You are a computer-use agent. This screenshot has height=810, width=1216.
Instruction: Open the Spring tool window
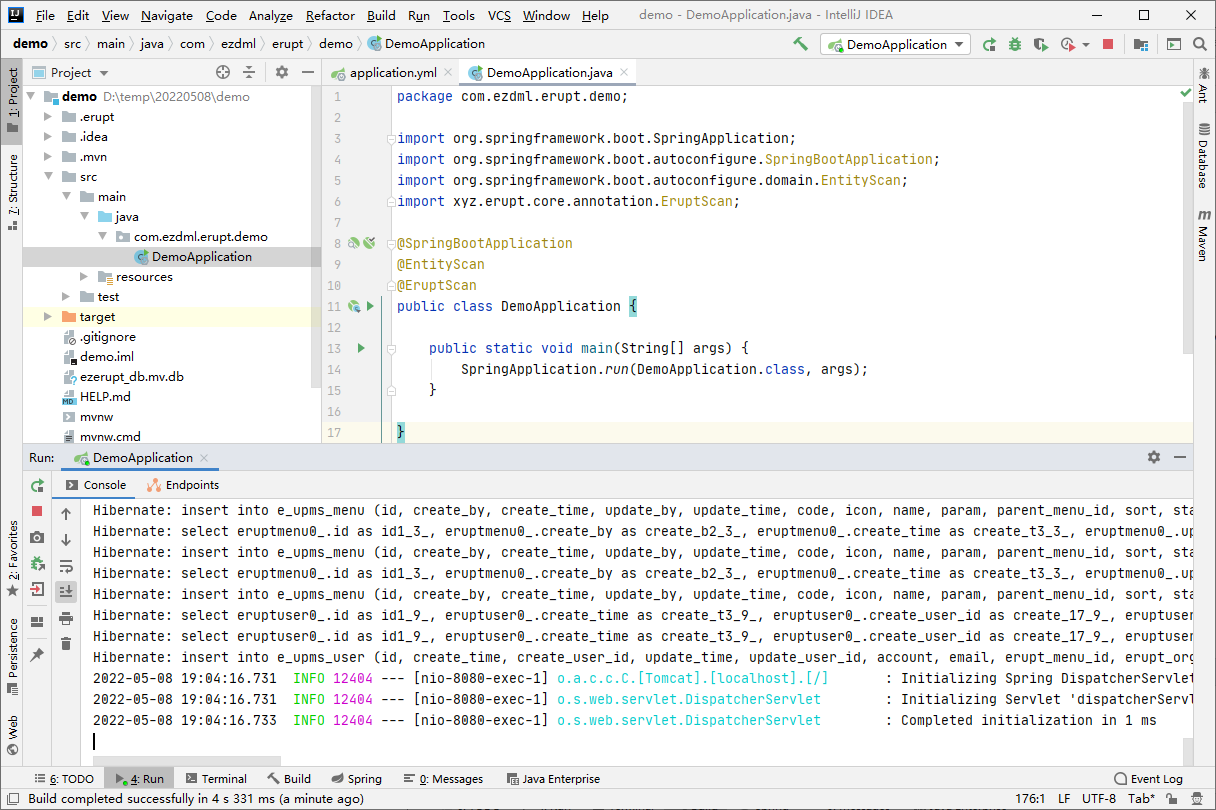coord(355,778)
